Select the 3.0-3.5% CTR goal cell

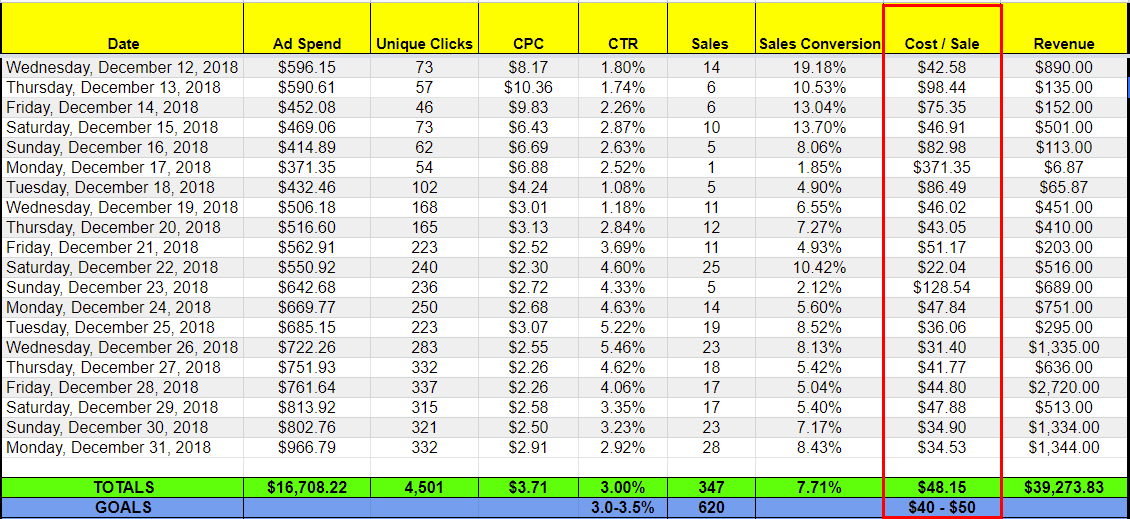[622, 507]
